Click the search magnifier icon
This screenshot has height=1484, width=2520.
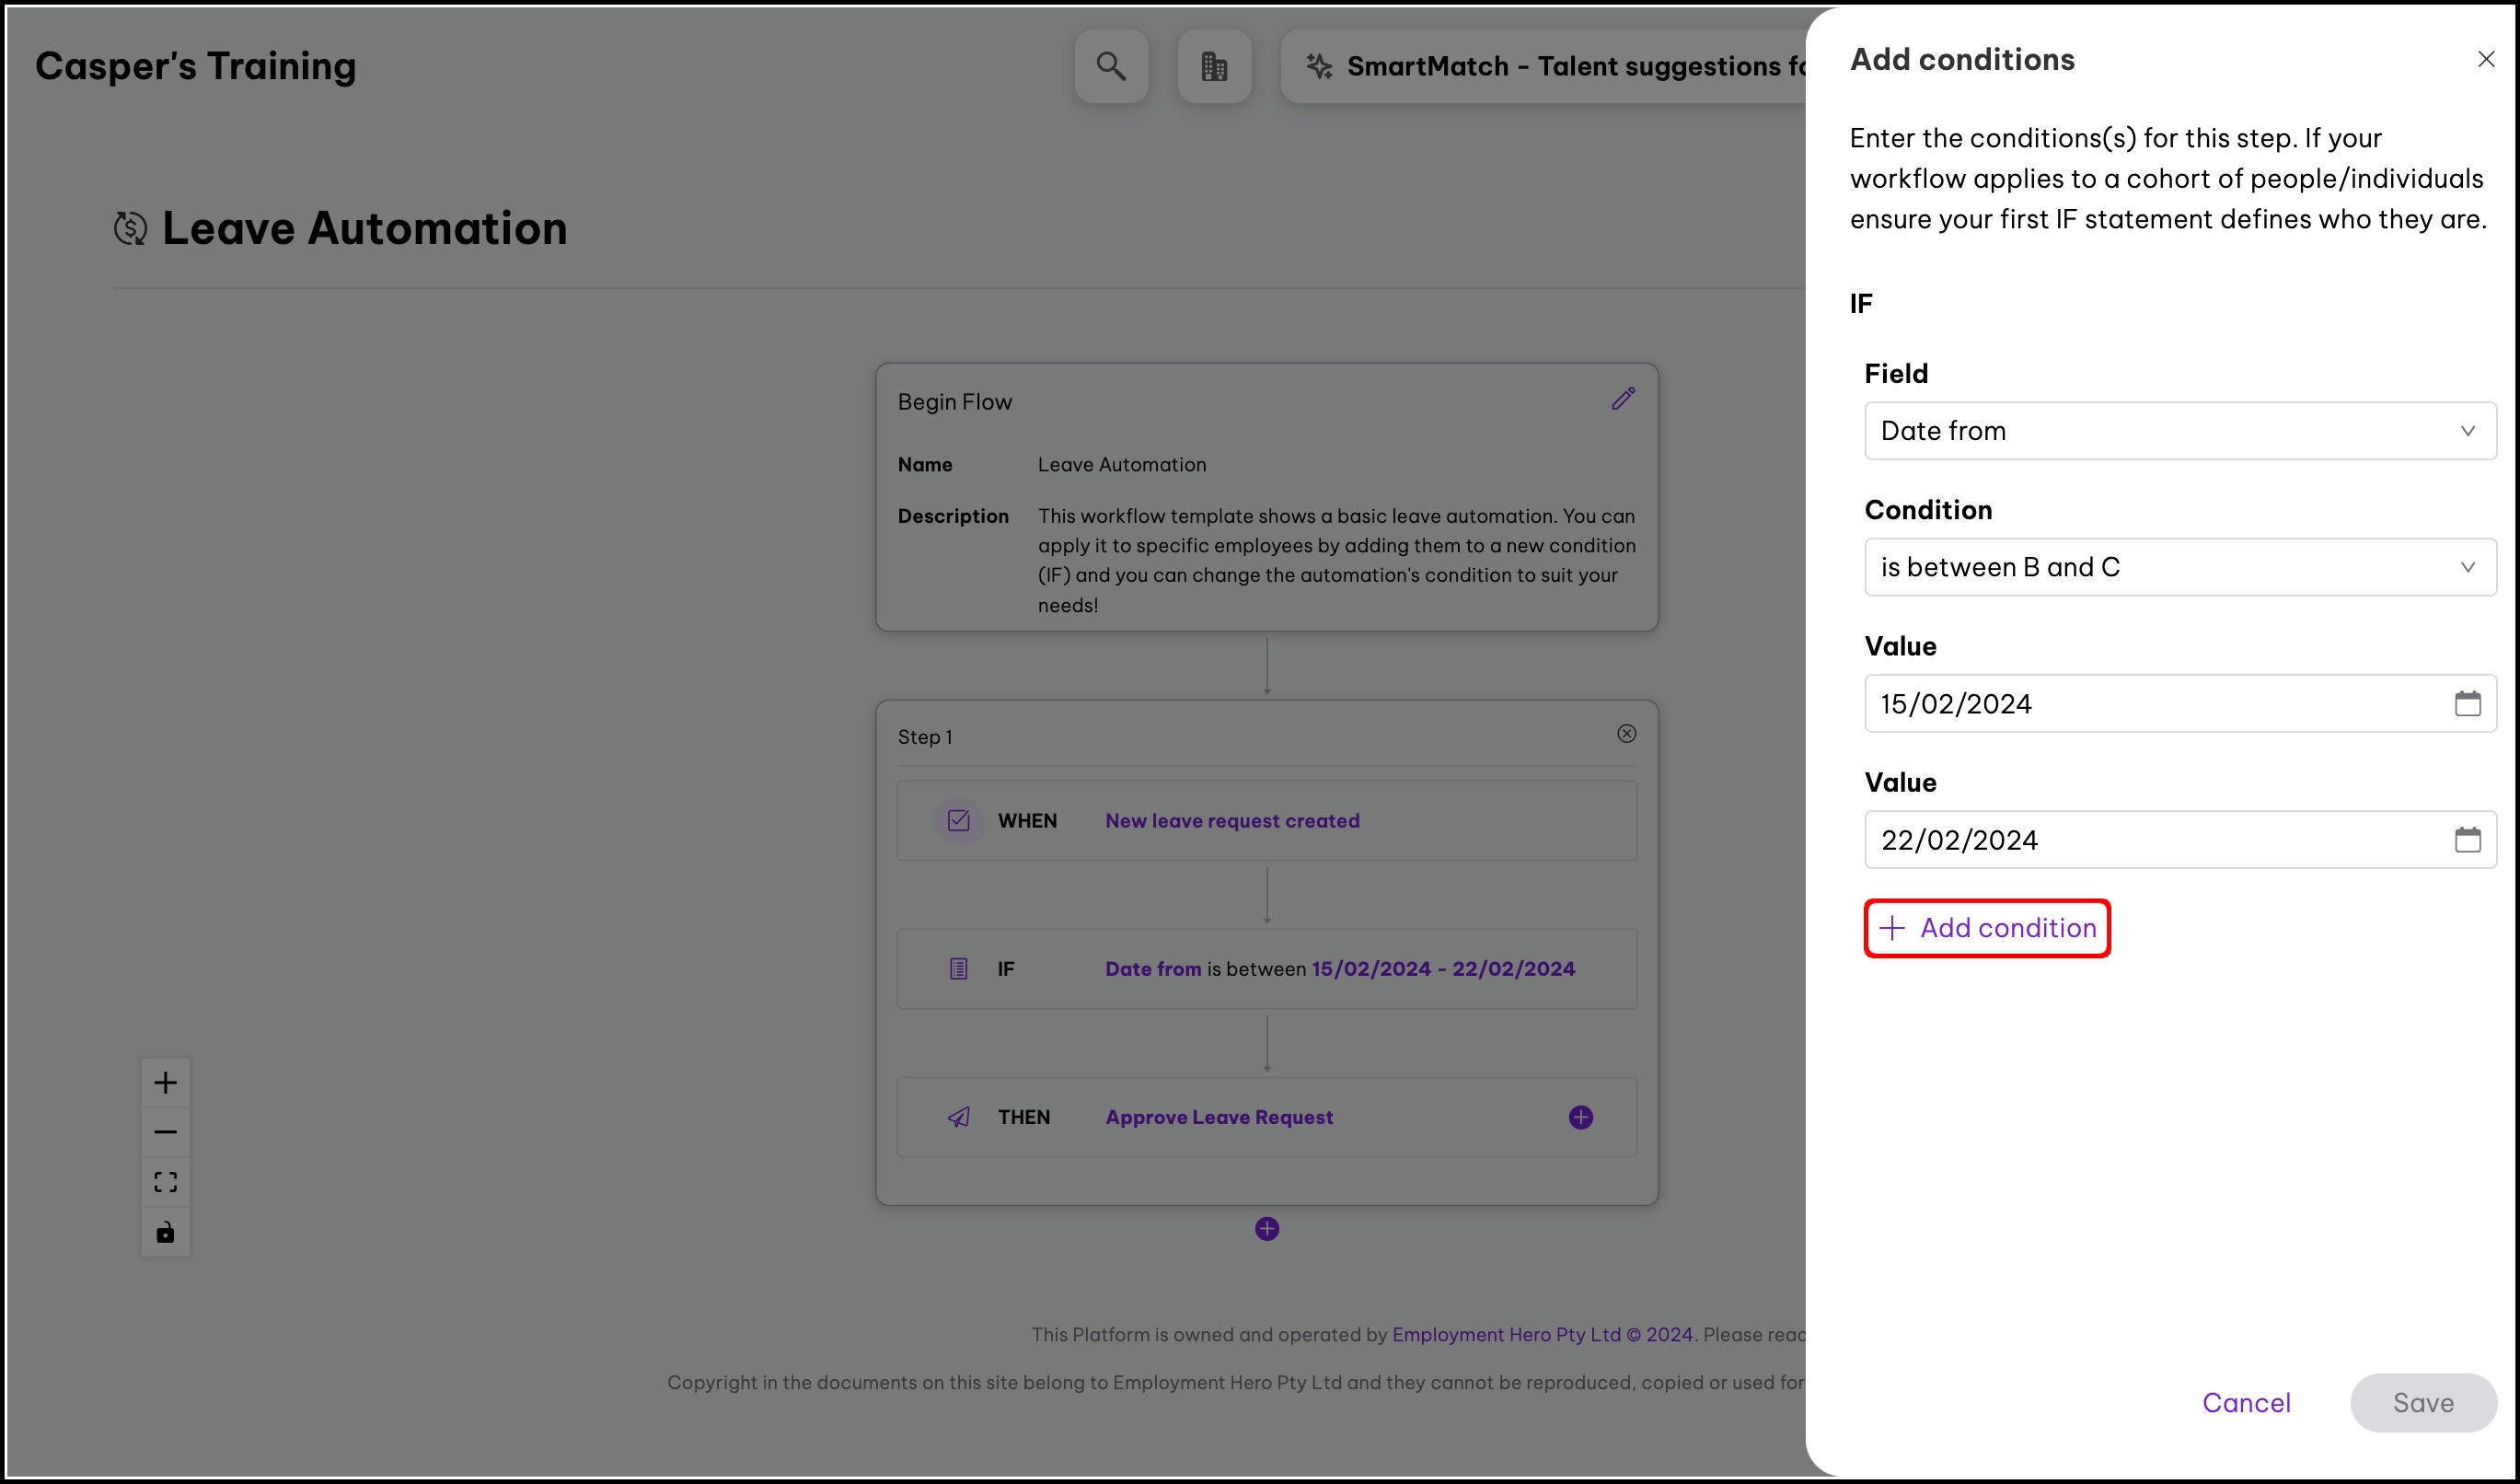[x=1111, y=66]
